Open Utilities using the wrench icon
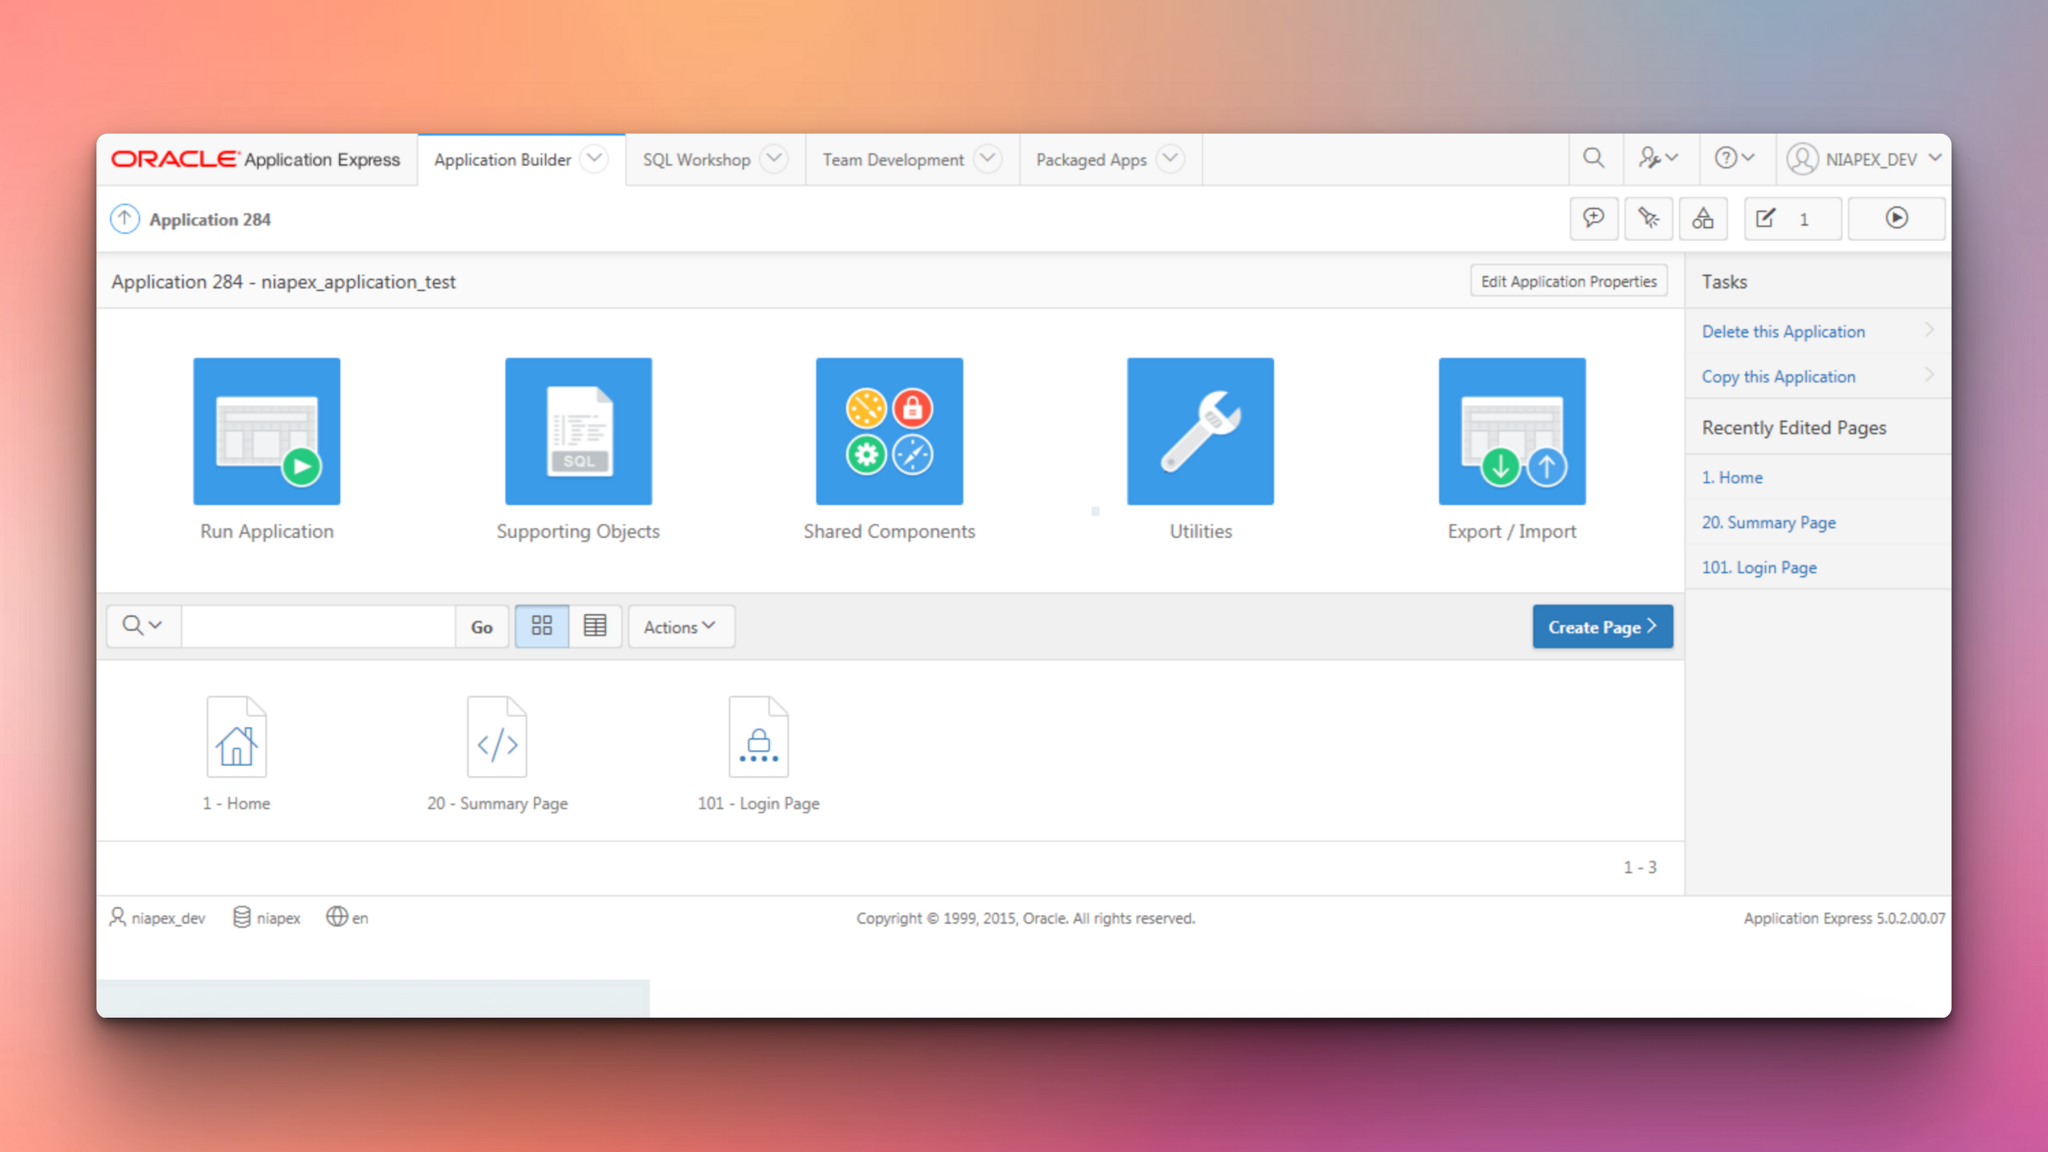 pyautogui.click(x=1200, y=431)
